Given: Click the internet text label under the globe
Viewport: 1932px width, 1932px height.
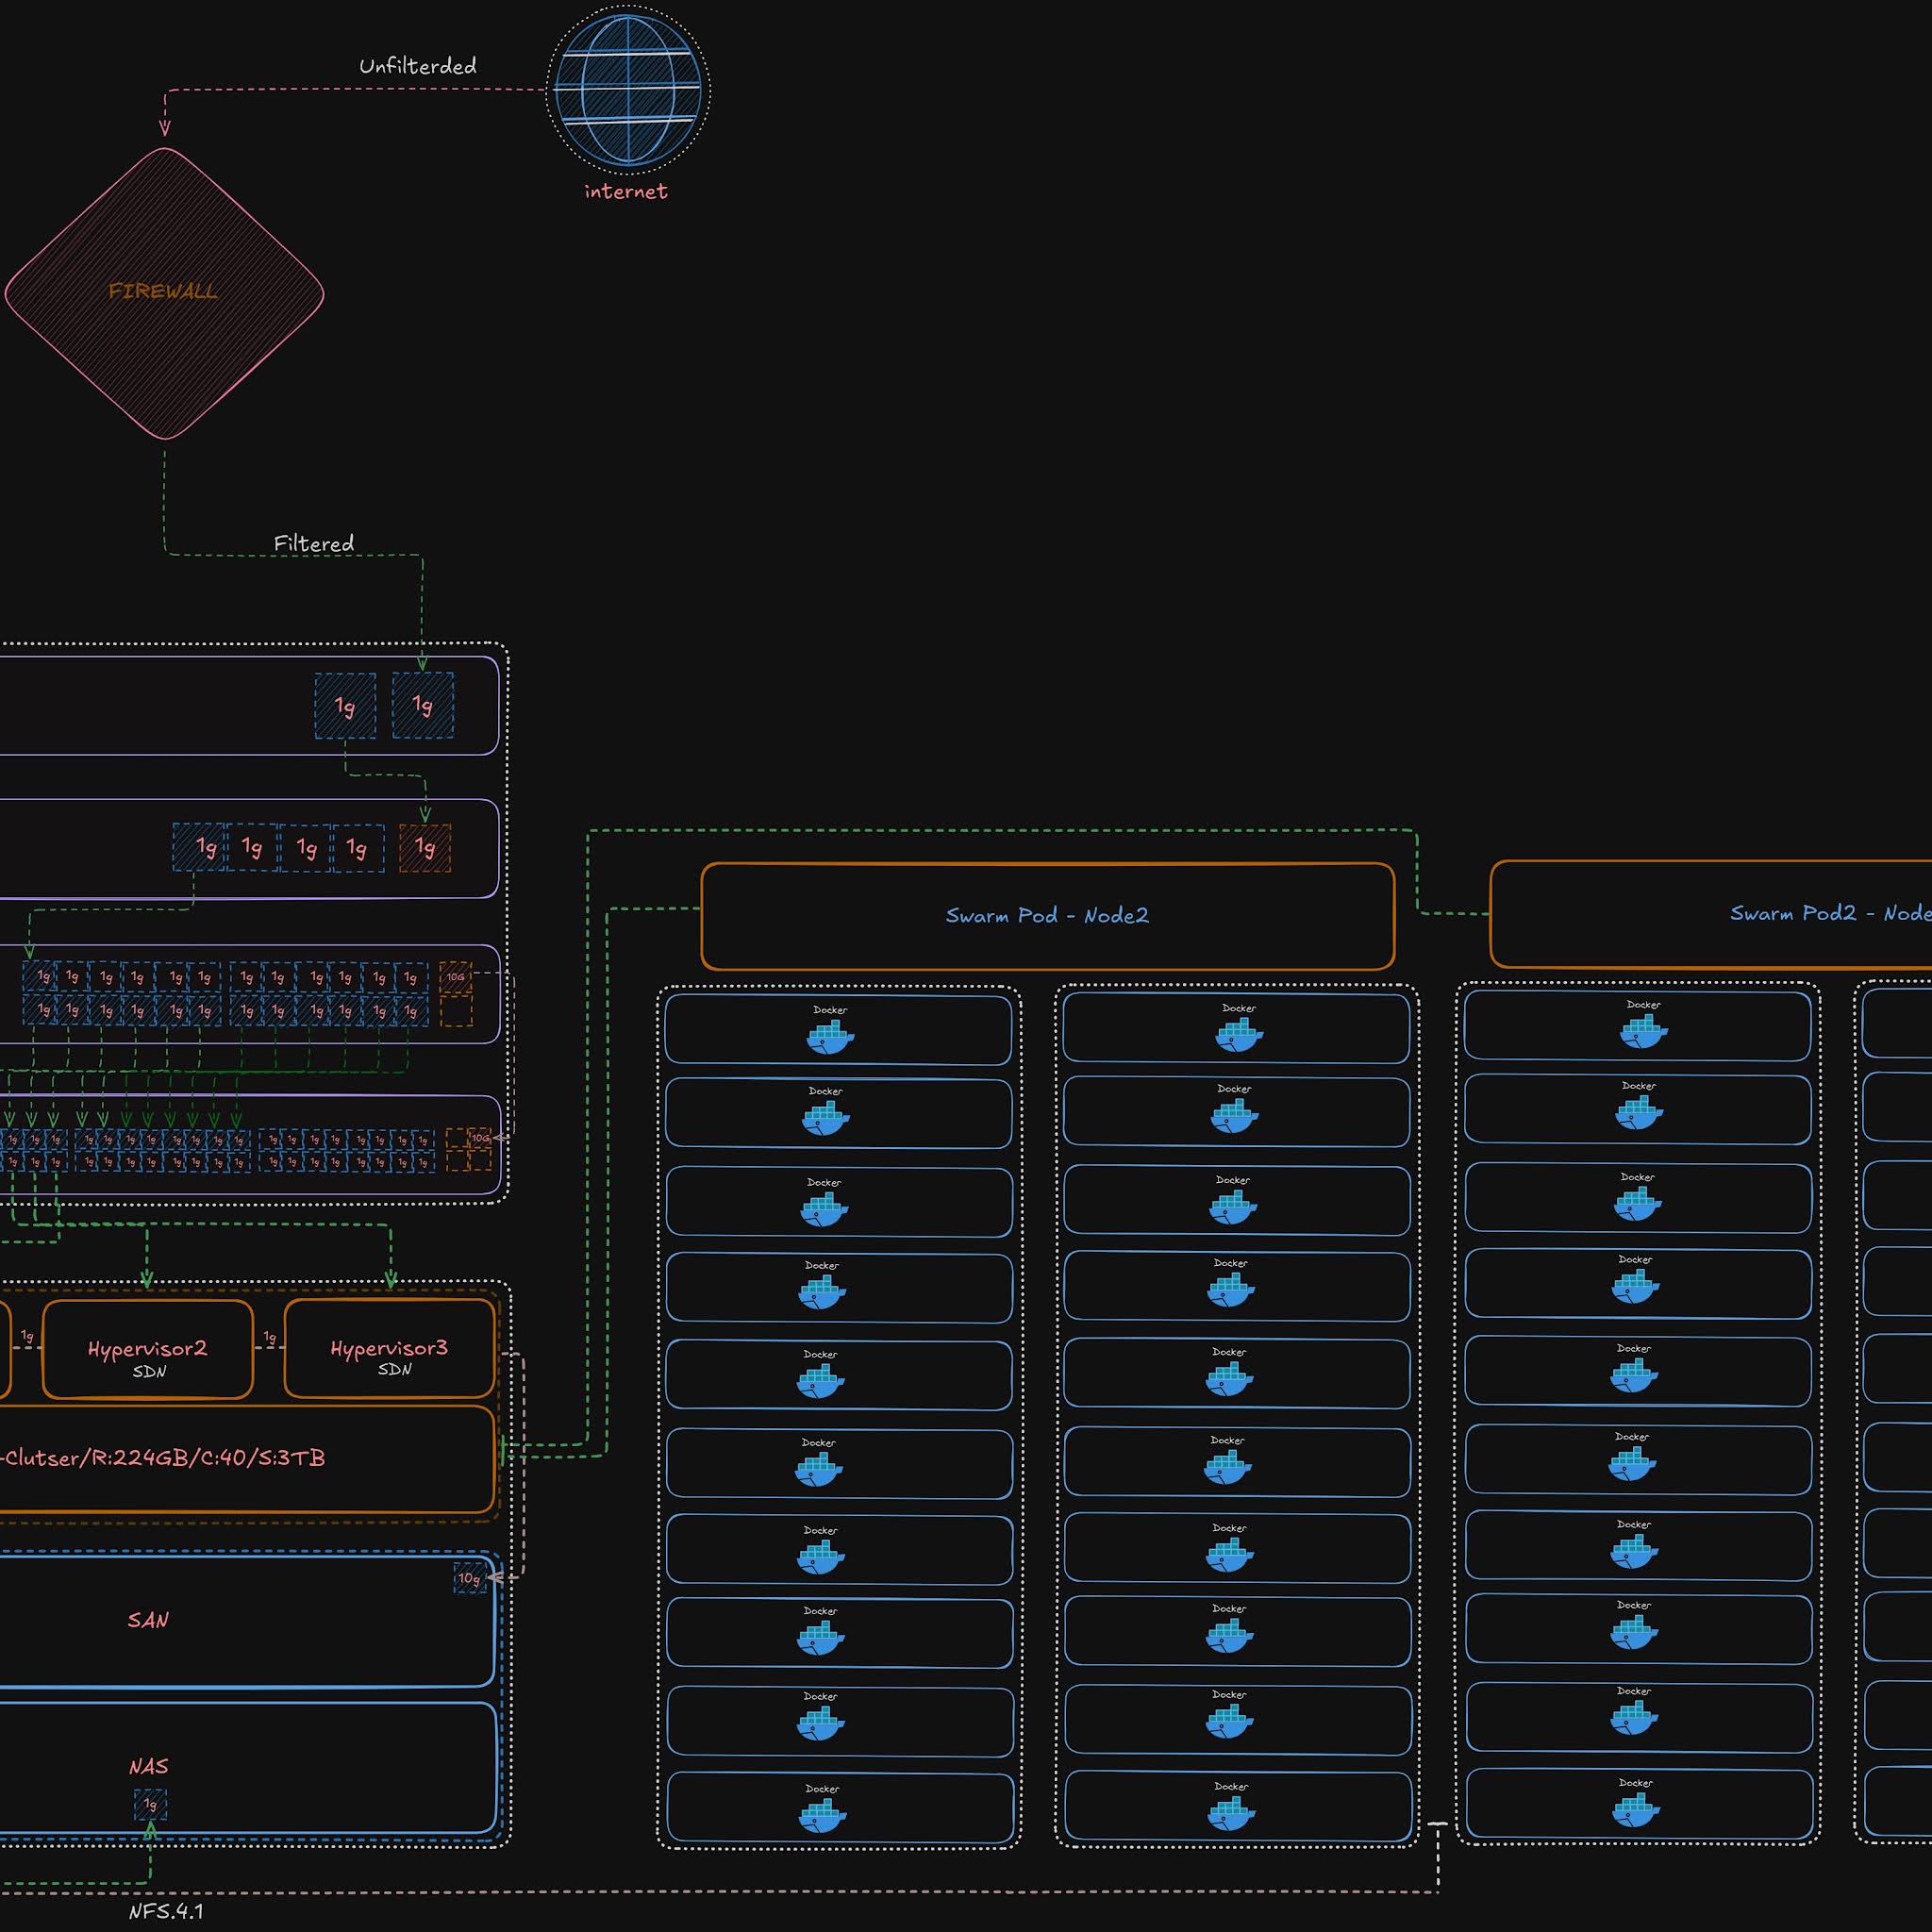Looking at the screenshot, I should [626, 191].
